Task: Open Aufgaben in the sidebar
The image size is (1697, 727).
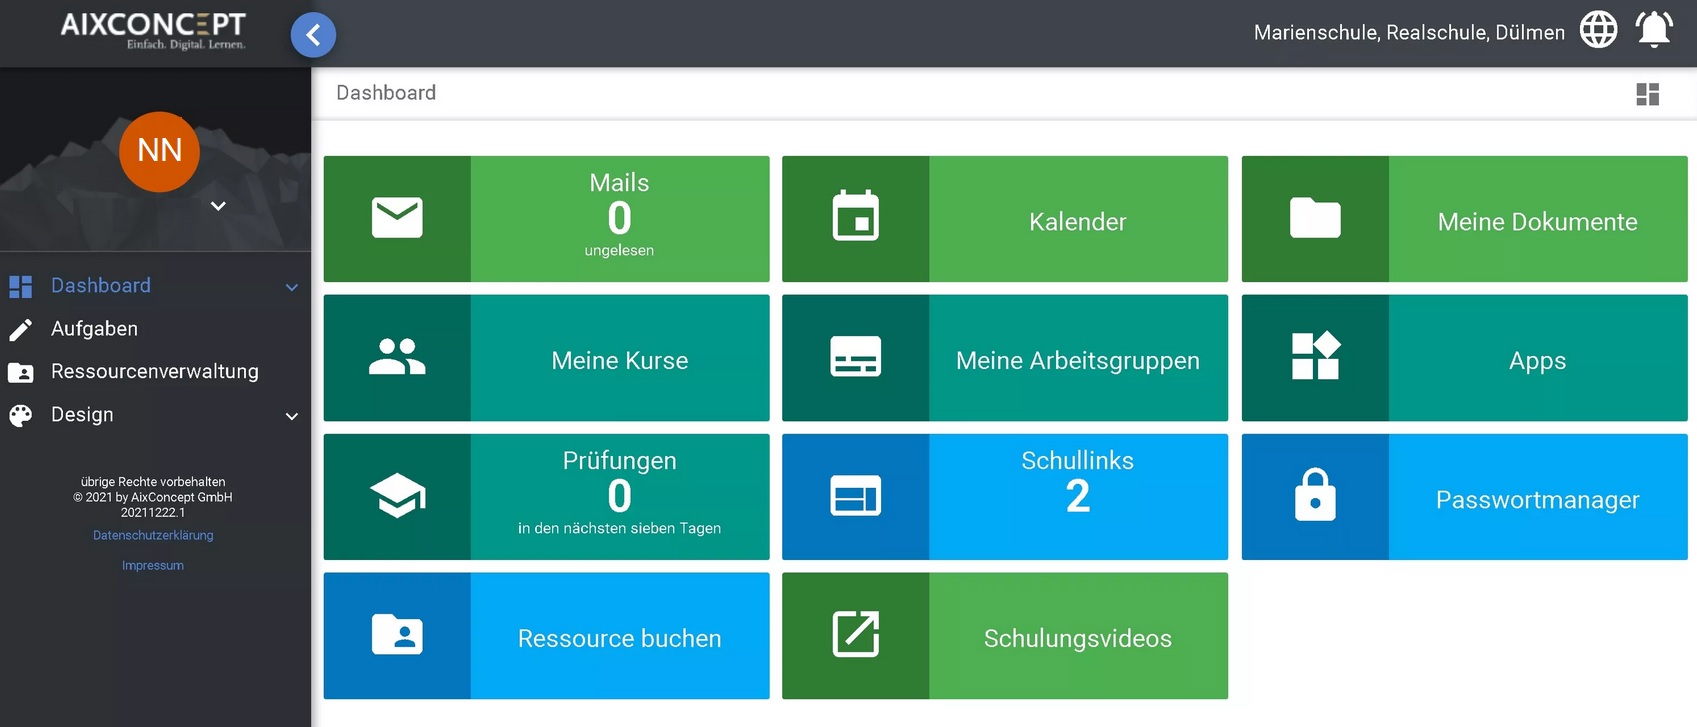Action: point(94,329)
